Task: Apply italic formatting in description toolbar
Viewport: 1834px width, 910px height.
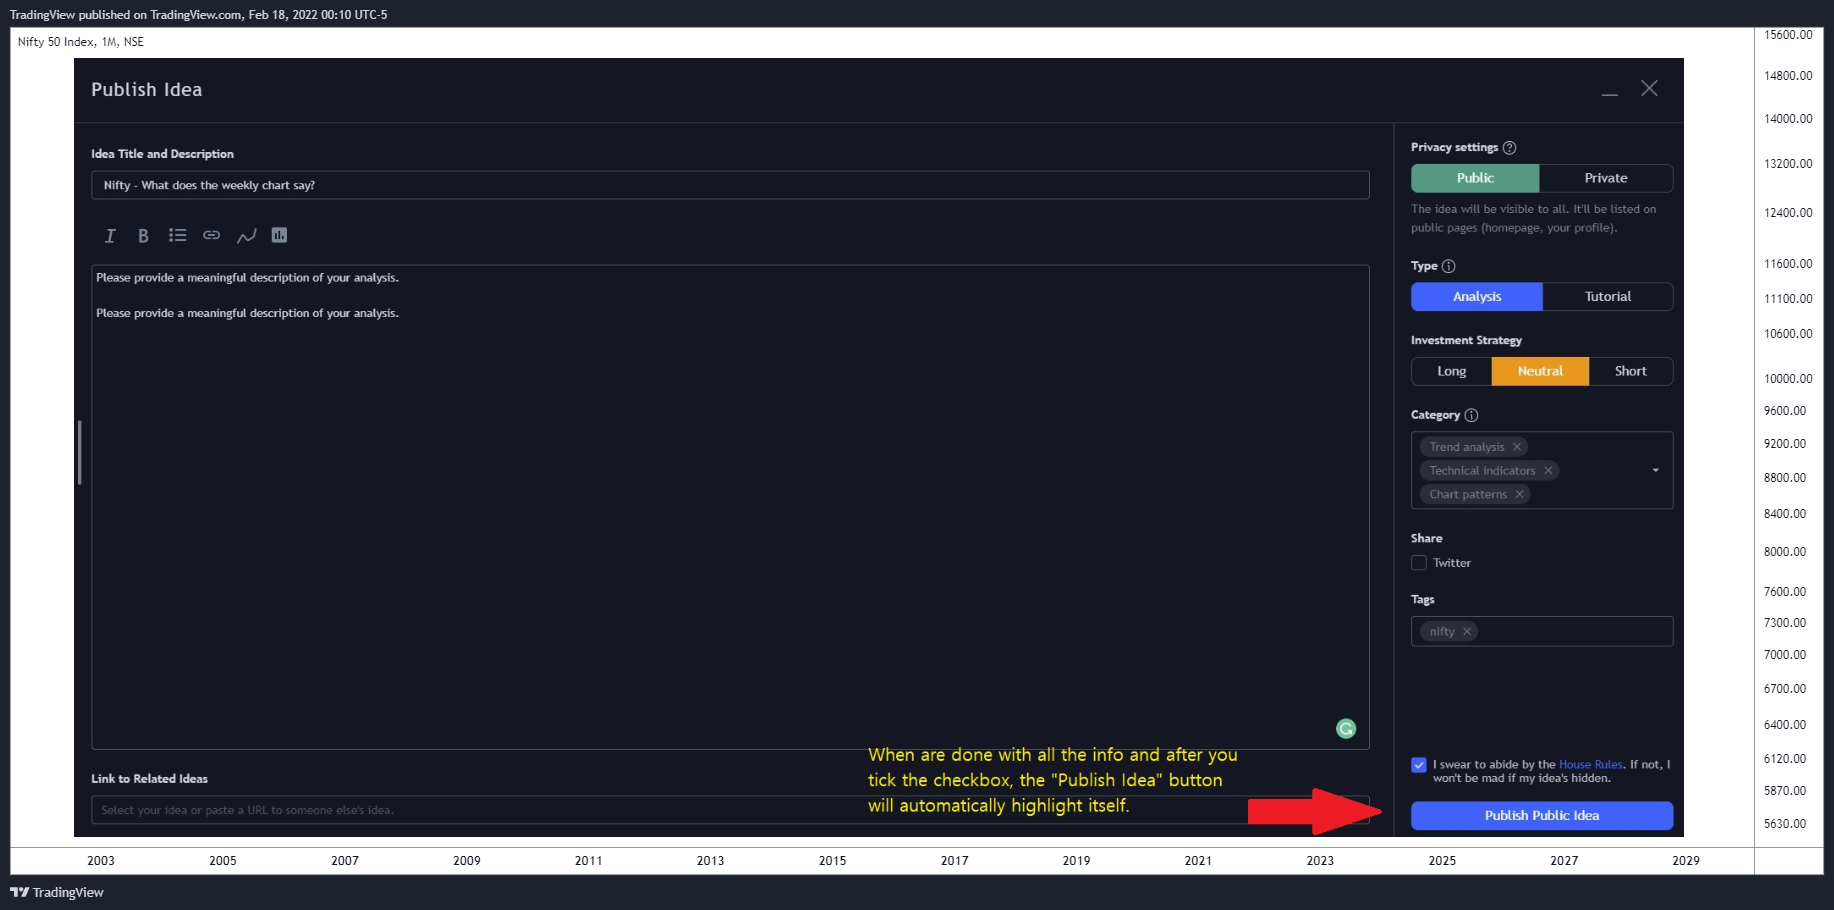Action: click(110, 236)
